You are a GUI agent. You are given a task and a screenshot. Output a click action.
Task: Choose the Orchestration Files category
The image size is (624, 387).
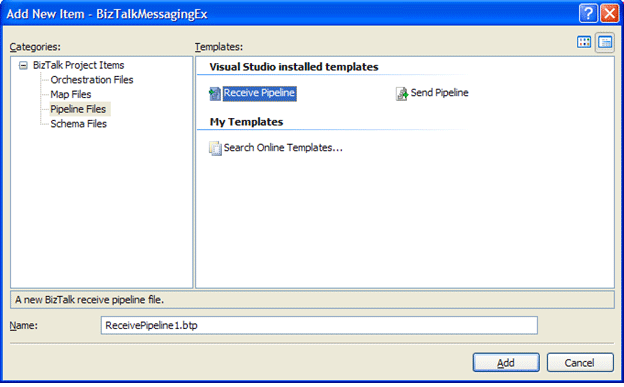tap(92, 80)
